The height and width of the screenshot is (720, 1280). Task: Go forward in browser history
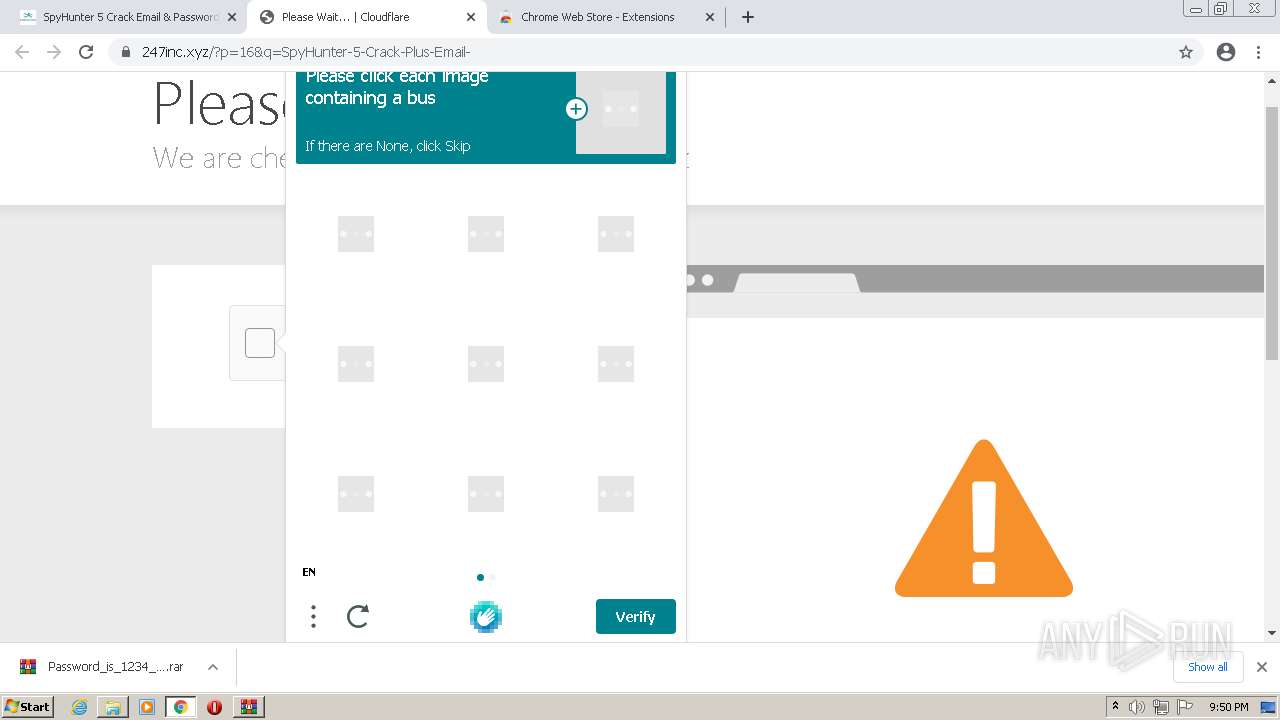click(54, 52)
